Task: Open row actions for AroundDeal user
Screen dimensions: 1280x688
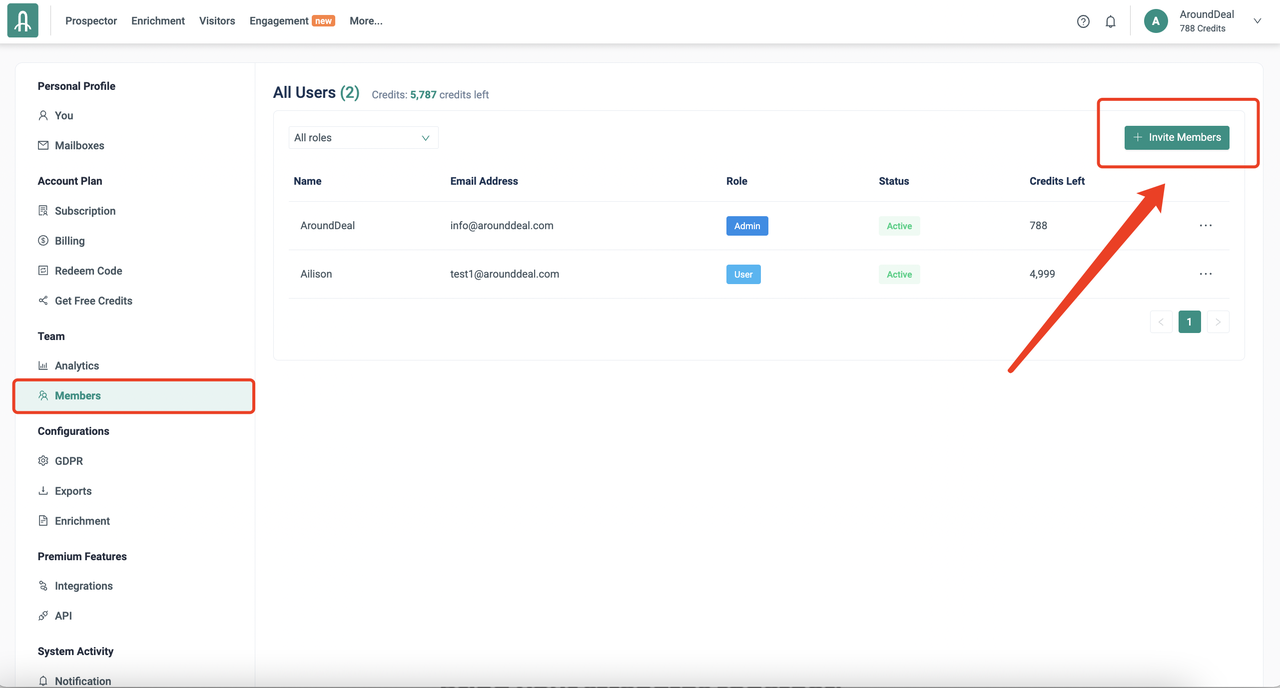Action: click(x=1205, y=226)
